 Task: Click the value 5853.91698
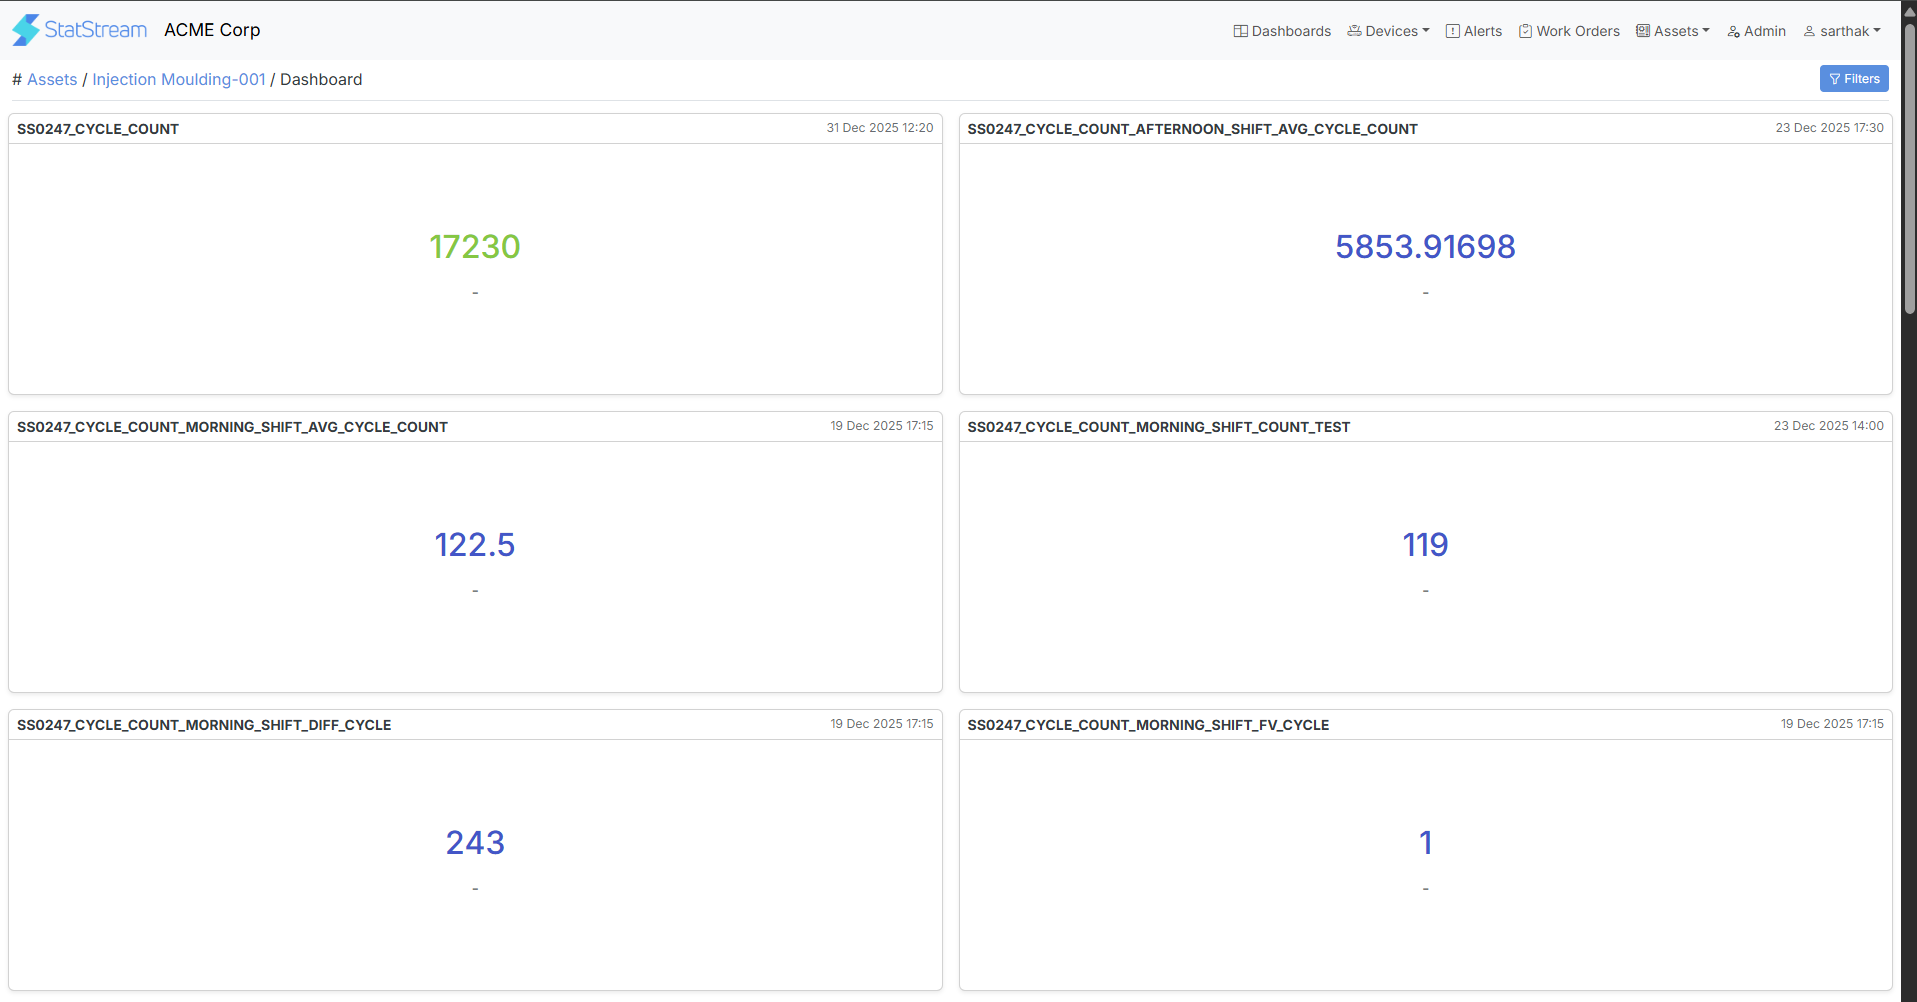(1425, 246)
